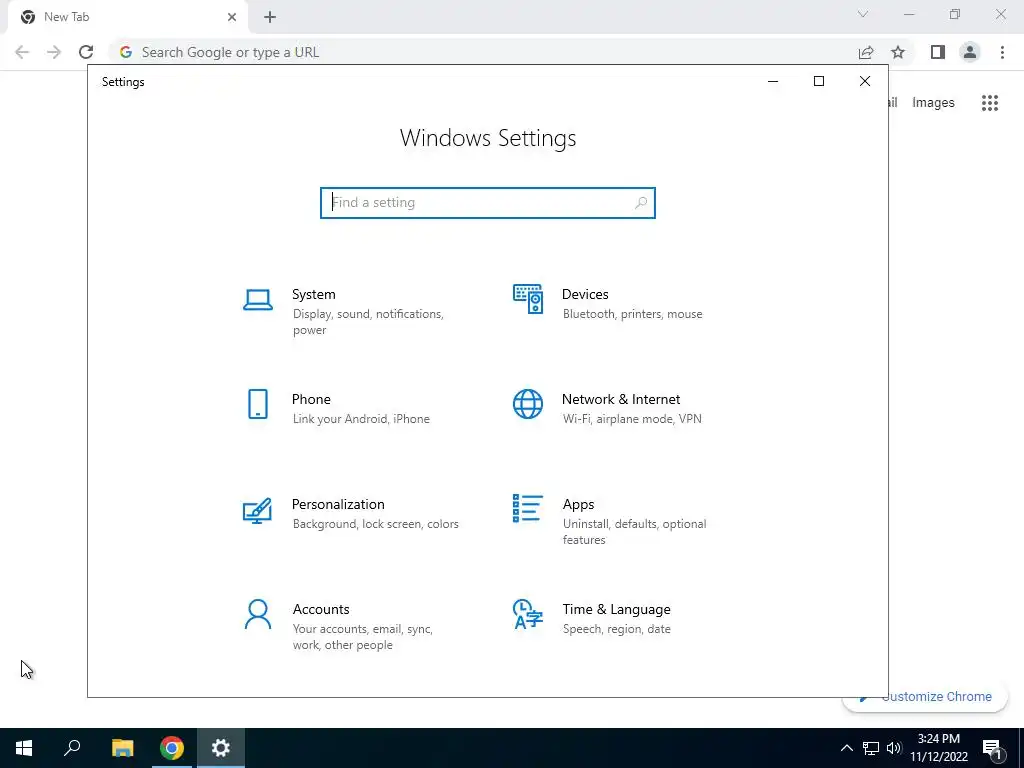Open the Devices keyboard and speaker icon
Viewport: 1024px width, 768px height.
point(528,299)
